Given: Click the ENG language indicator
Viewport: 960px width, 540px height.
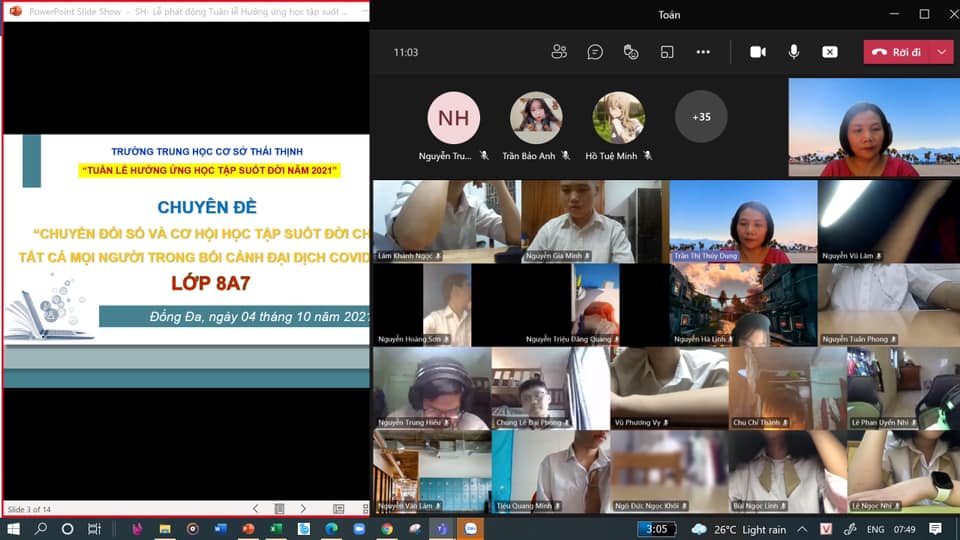Looking at the screenshot, I should [x=874, y=529].
